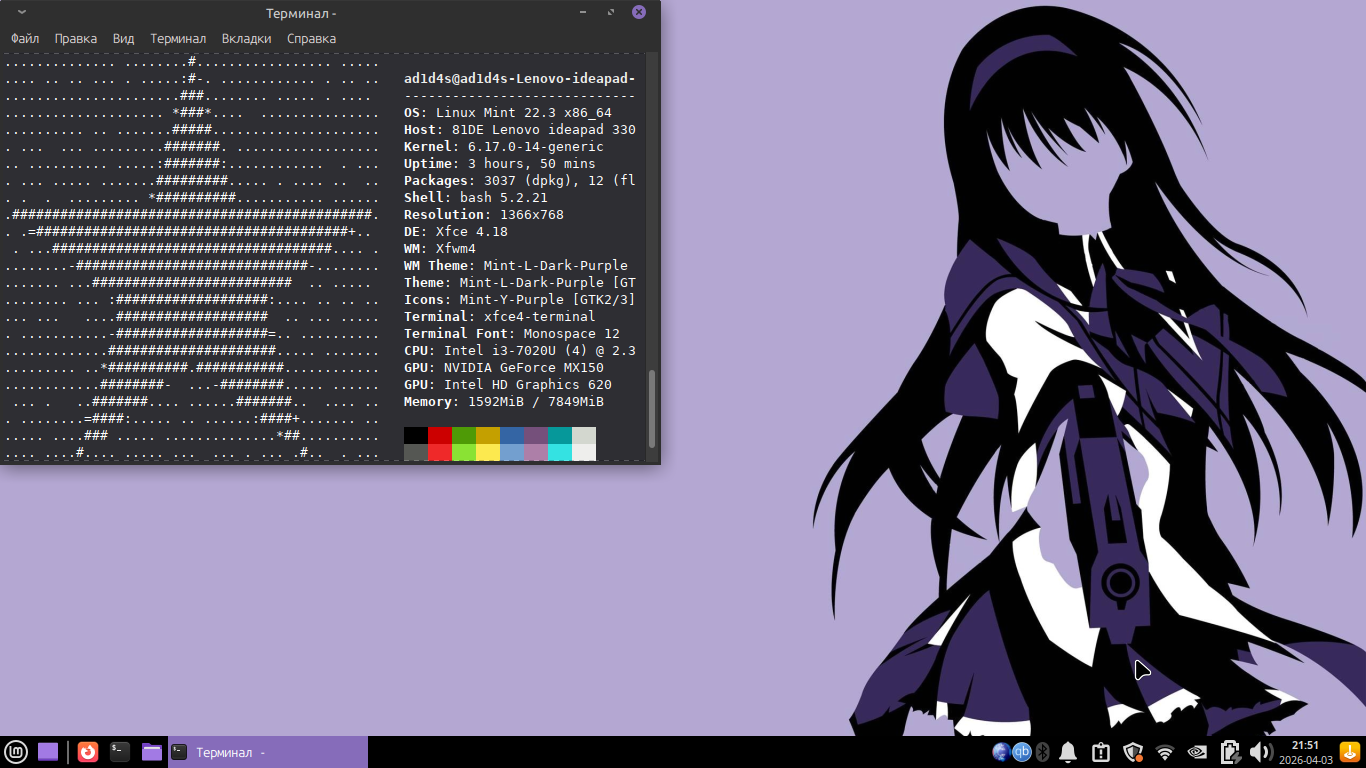Click the speaker volume icon
Image resolution: width=1366 pixels, height=768 pixels.
[1261, 752]
